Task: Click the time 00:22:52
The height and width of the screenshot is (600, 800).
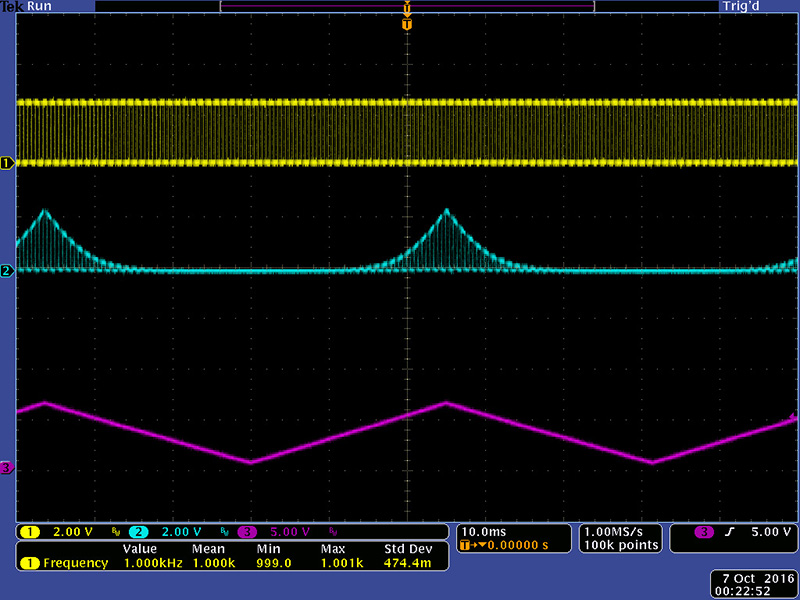Action: tap(742, 591)
